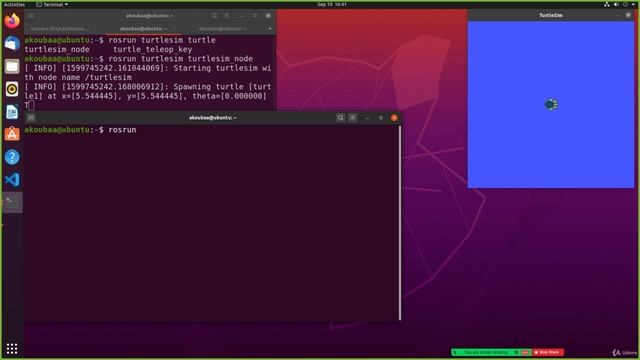Open Show Applications grid button
640x360 pixels.
coord(12,349)
